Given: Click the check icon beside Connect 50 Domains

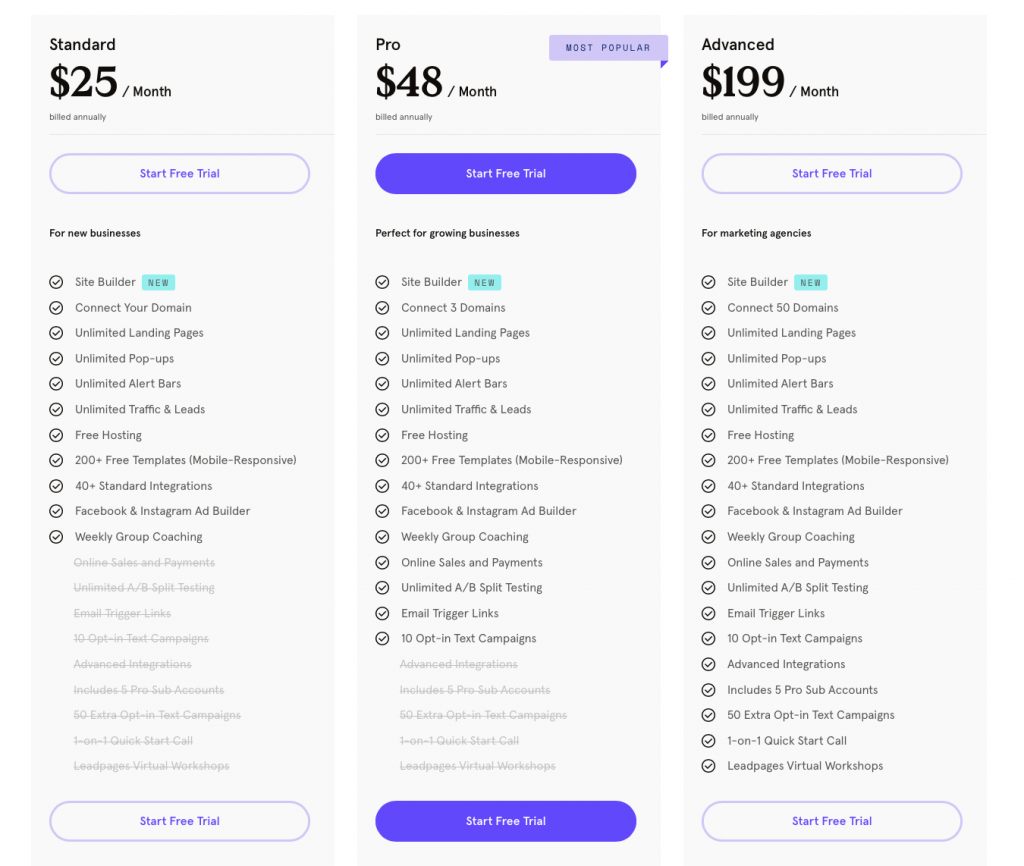Looking at the screenshot, I should tap(708, 308).
